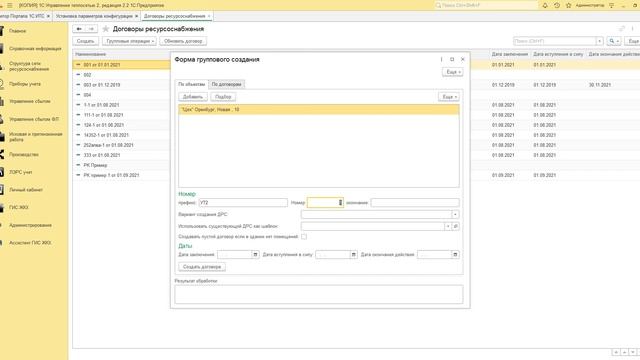Select contract row 001 от 01.01.2021

(x=122, y=64)
